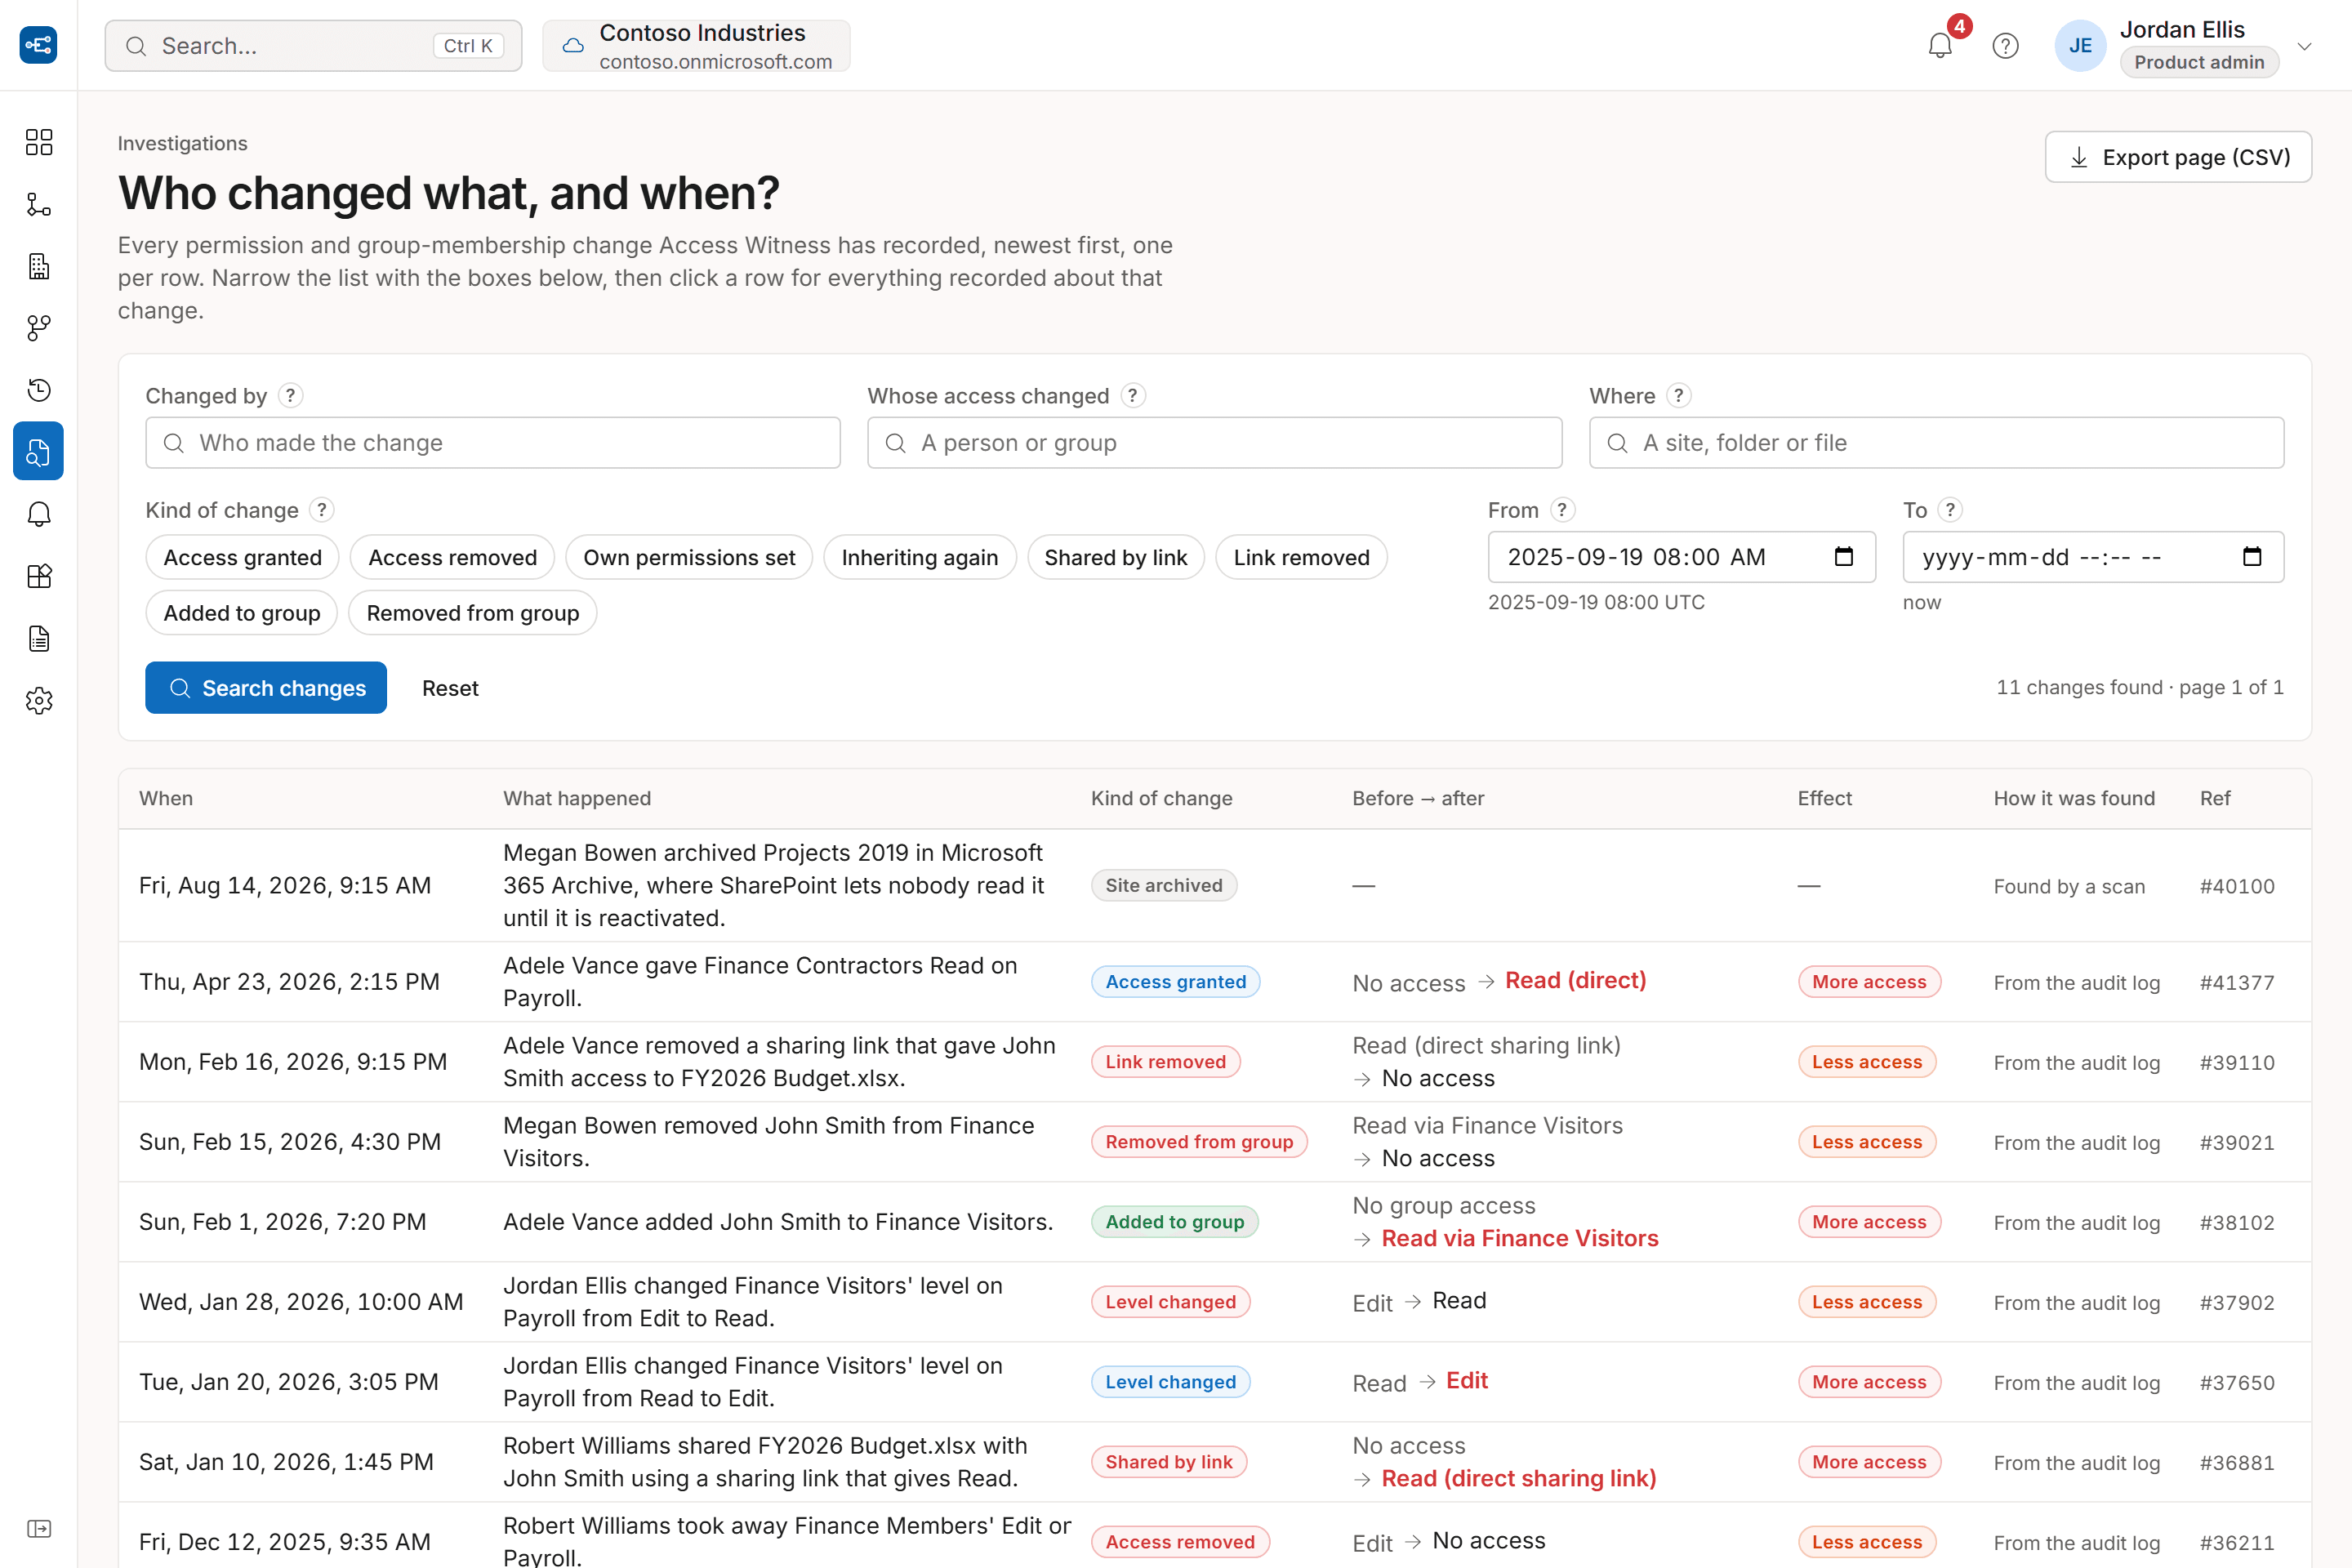2352x1568 pixels.
Task: Open the access paths graph sidebar icon
Action: coord(39,204)
